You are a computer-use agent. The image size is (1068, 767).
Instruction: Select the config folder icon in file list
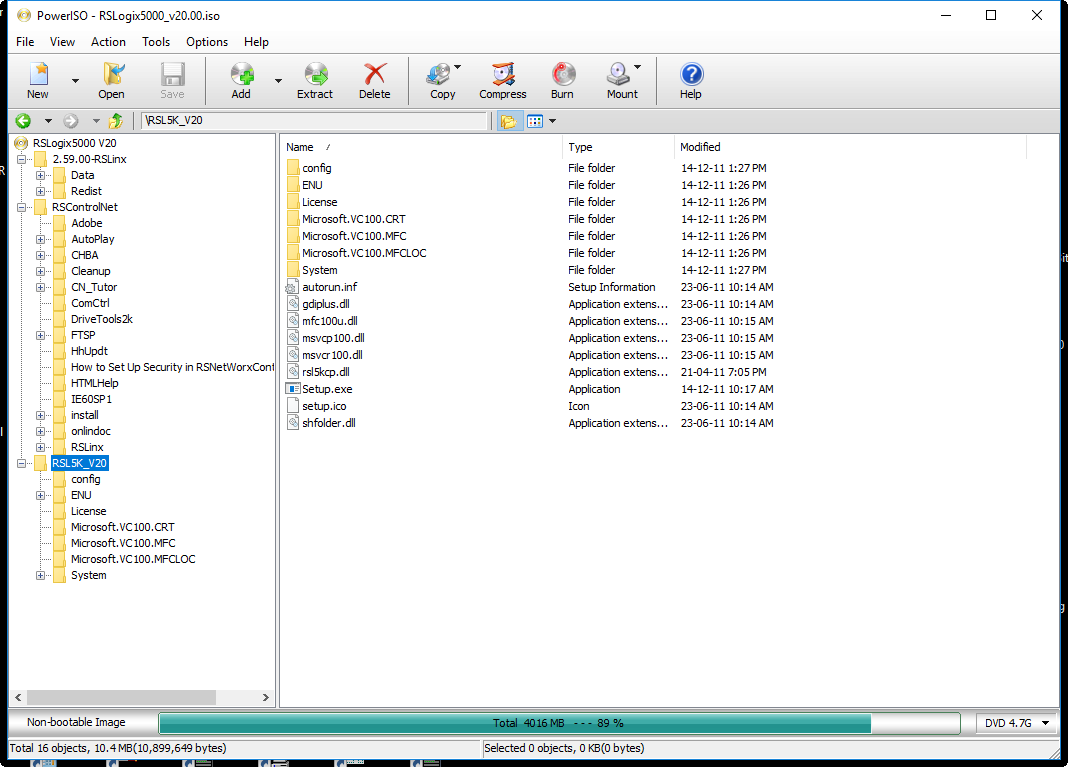coord(293,168)
